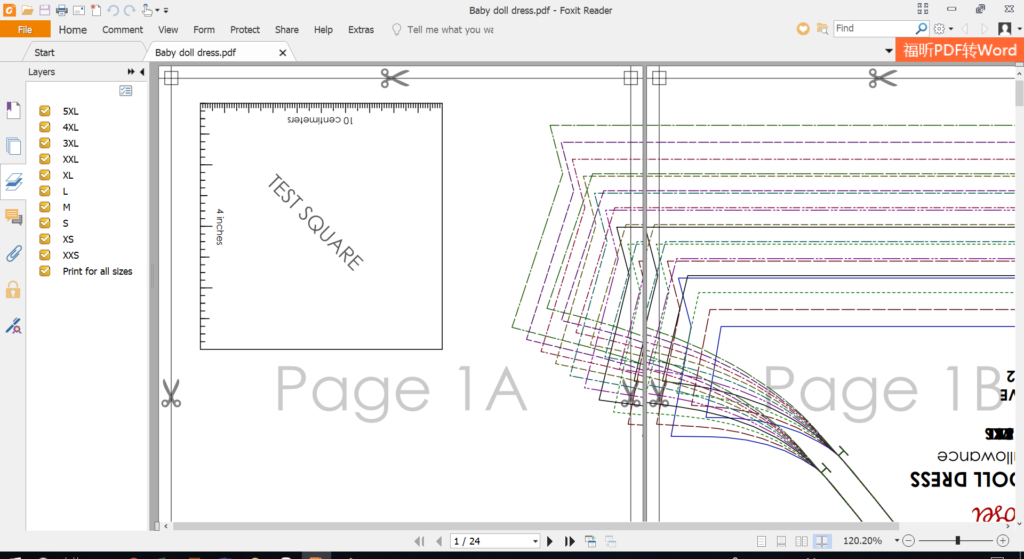Viewport: 1024px width, 559px height.
Task: Close the Baby doll dress.pdf tab
Action: pos(282,52)
